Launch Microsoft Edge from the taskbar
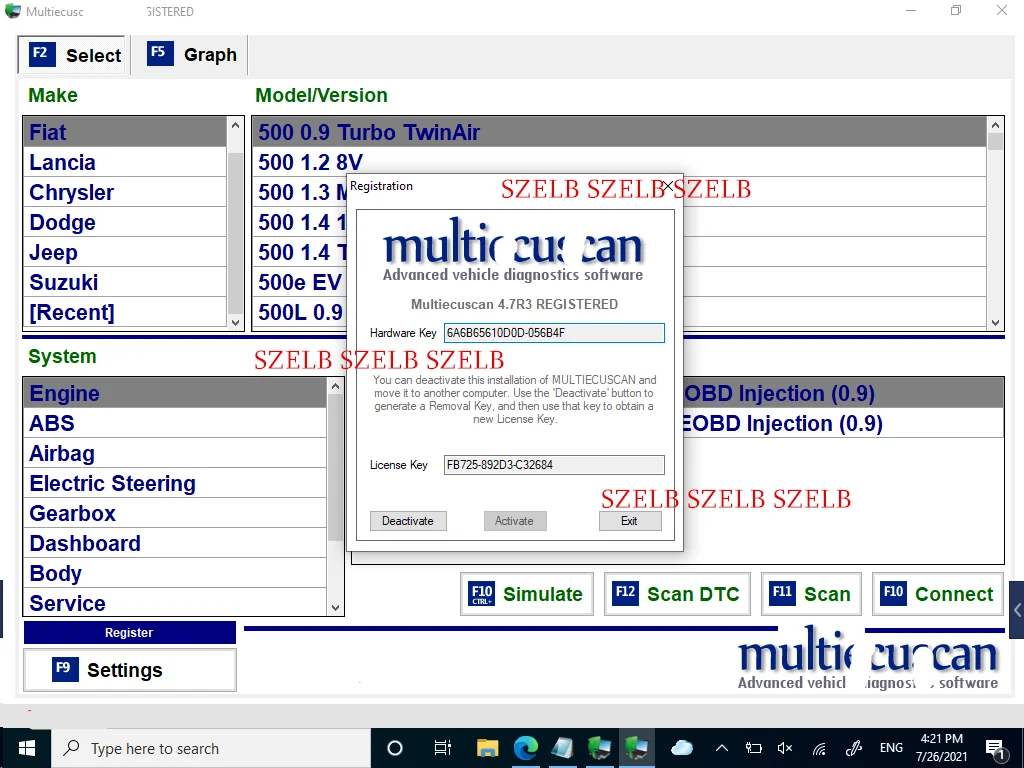 click(526, 748)
